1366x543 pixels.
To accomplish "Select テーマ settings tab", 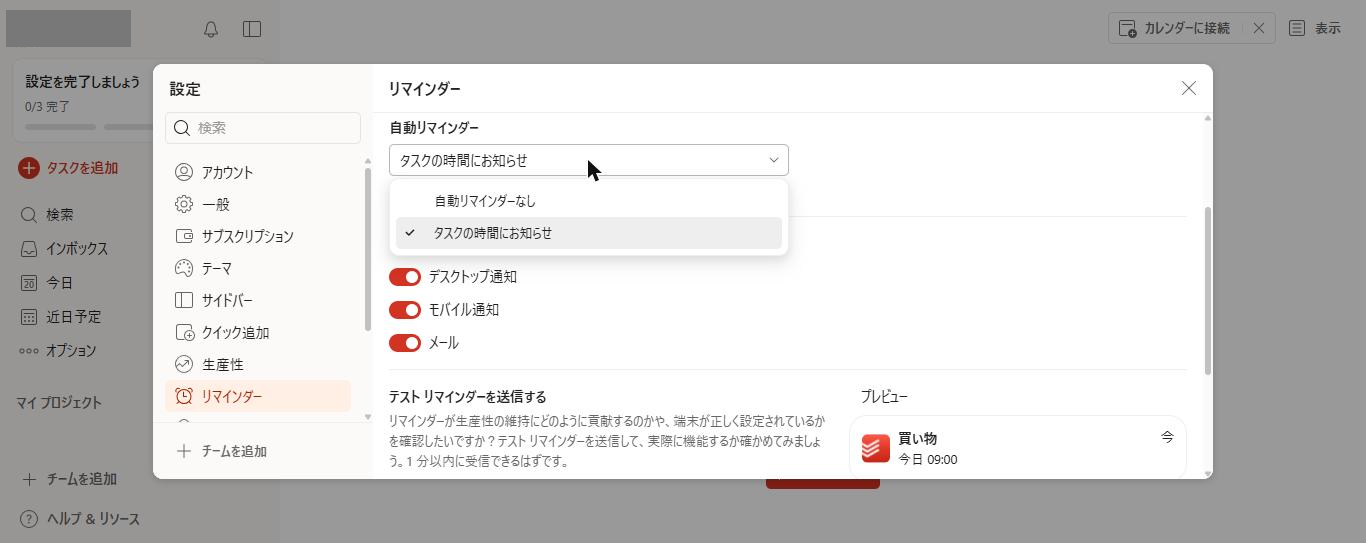I will point(258,268).
